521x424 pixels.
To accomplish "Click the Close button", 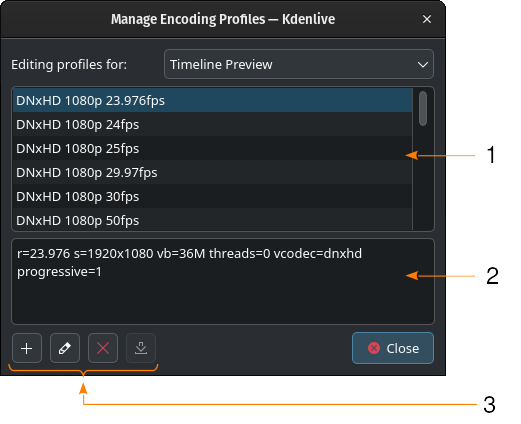I will [393, 348].
